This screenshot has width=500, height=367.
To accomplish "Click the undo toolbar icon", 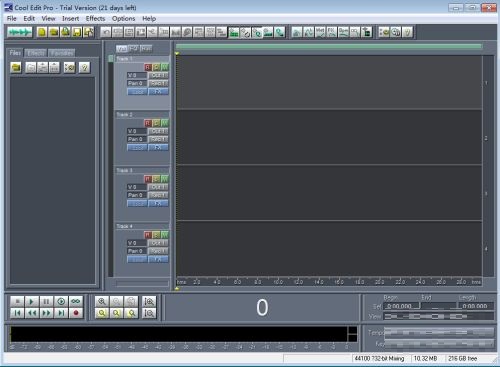I will coord(106,32).
